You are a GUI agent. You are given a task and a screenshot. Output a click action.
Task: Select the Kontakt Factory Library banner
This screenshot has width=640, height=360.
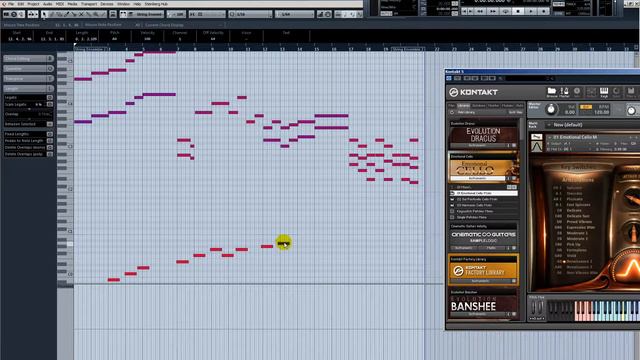483,271
